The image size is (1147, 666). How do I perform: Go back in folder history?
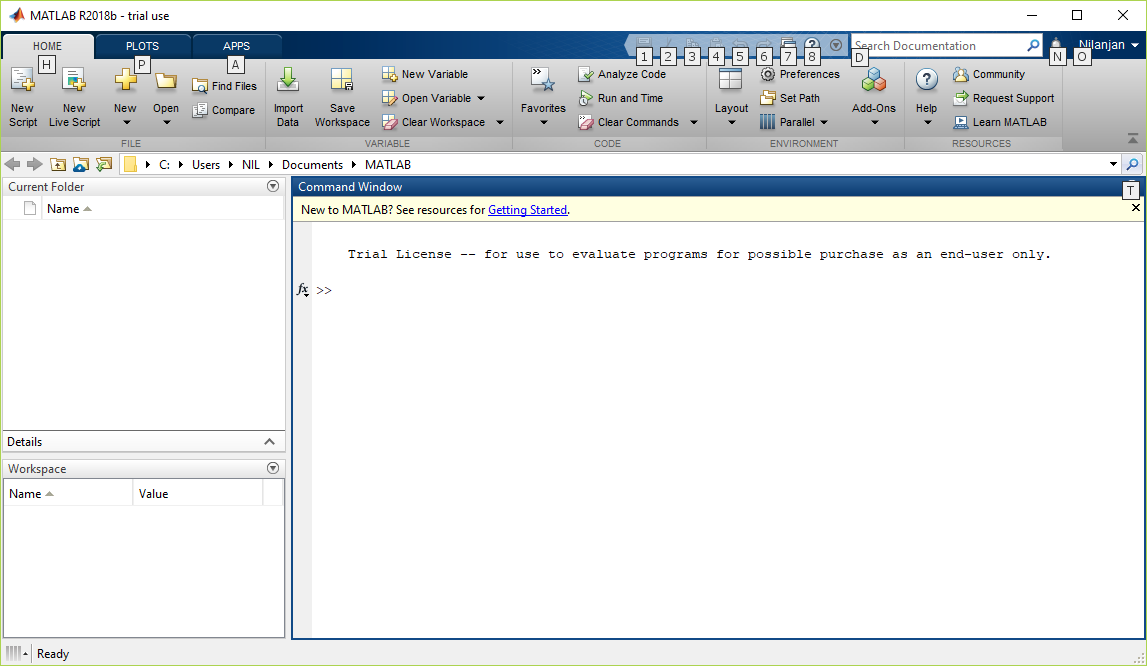click(12, 164)
